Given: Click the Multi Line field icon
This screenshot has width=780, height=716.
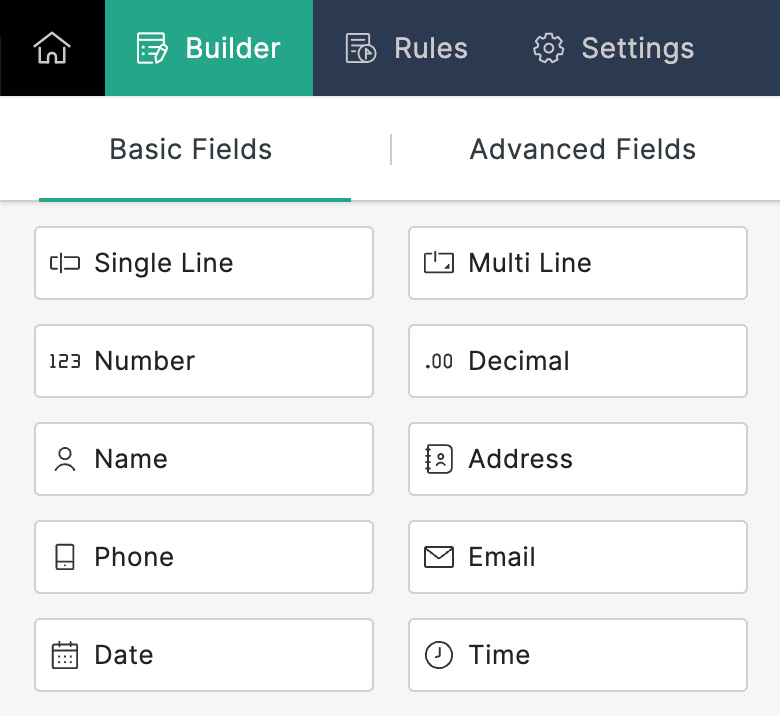Looking at the screenshot, I should click(x=439, y=263).
